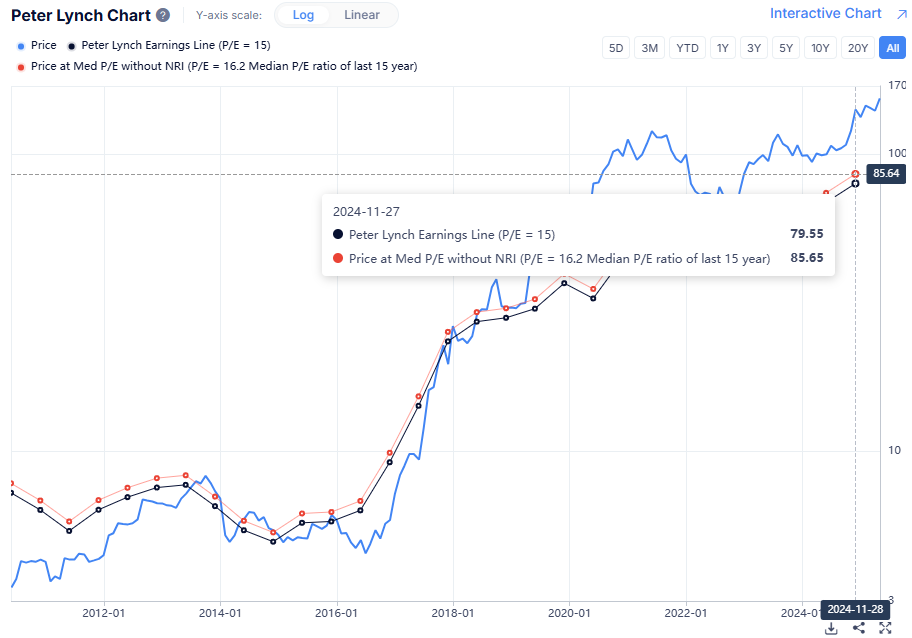912x638 pixels.
Task: Click the red data point at 85.64
Action: (855, 174)
